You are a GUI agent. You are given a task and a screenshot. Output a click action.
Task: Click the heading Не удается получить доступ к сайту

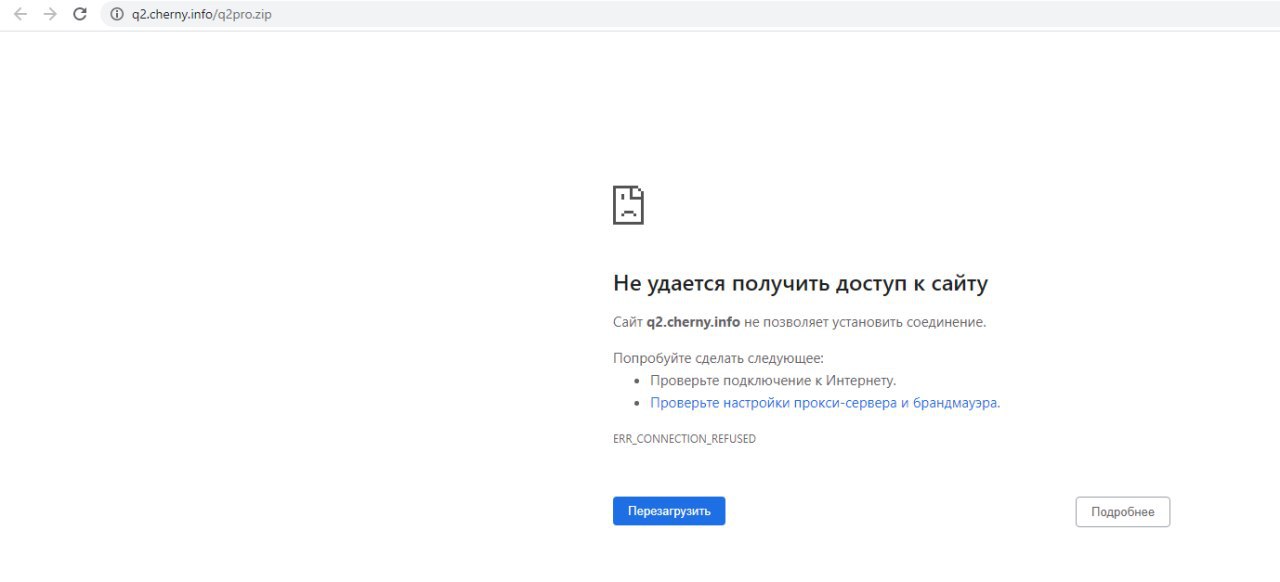point(800,284)
